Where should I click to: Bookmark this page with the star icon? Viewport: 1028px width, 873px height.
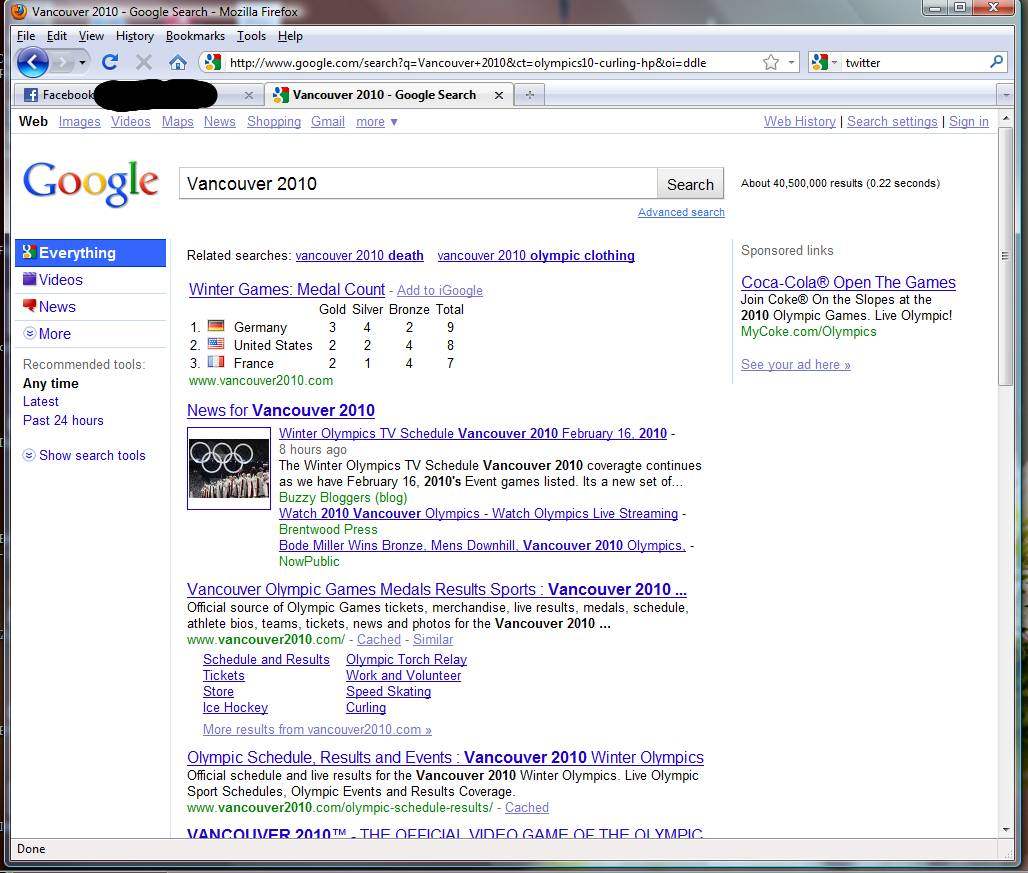tap(770, 62)
